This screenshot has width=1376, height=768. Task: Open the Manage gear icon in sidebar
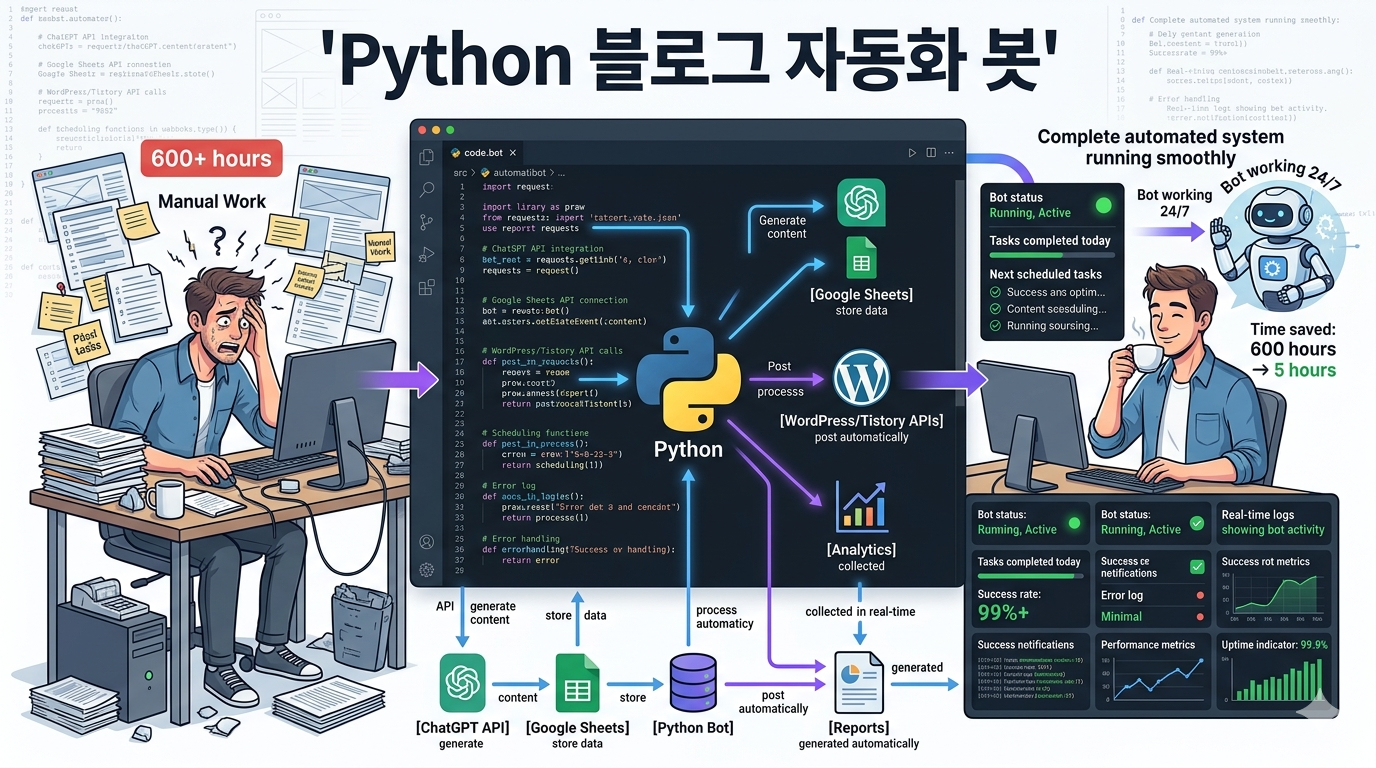point(427,569)
